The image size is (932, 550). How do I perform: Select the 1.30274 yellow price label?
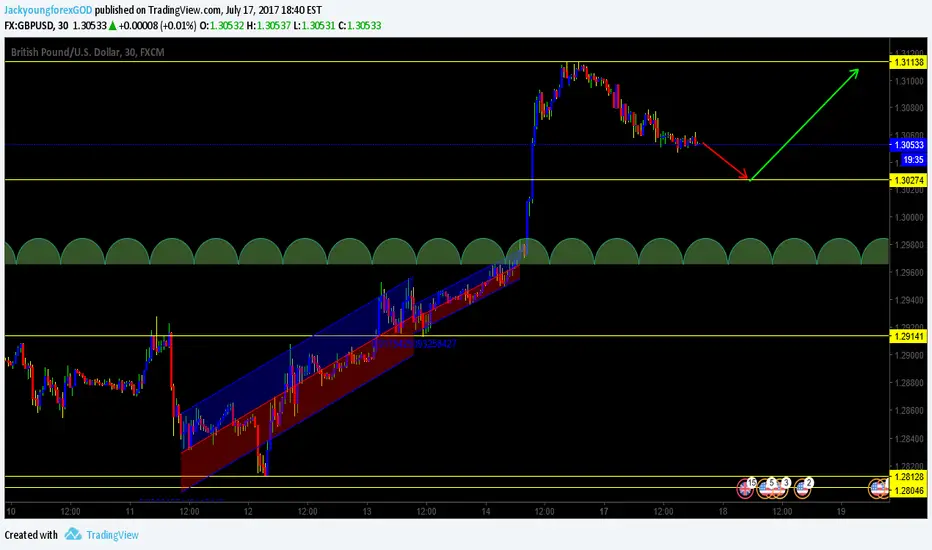pyautogui.click(x=908, y=180)
